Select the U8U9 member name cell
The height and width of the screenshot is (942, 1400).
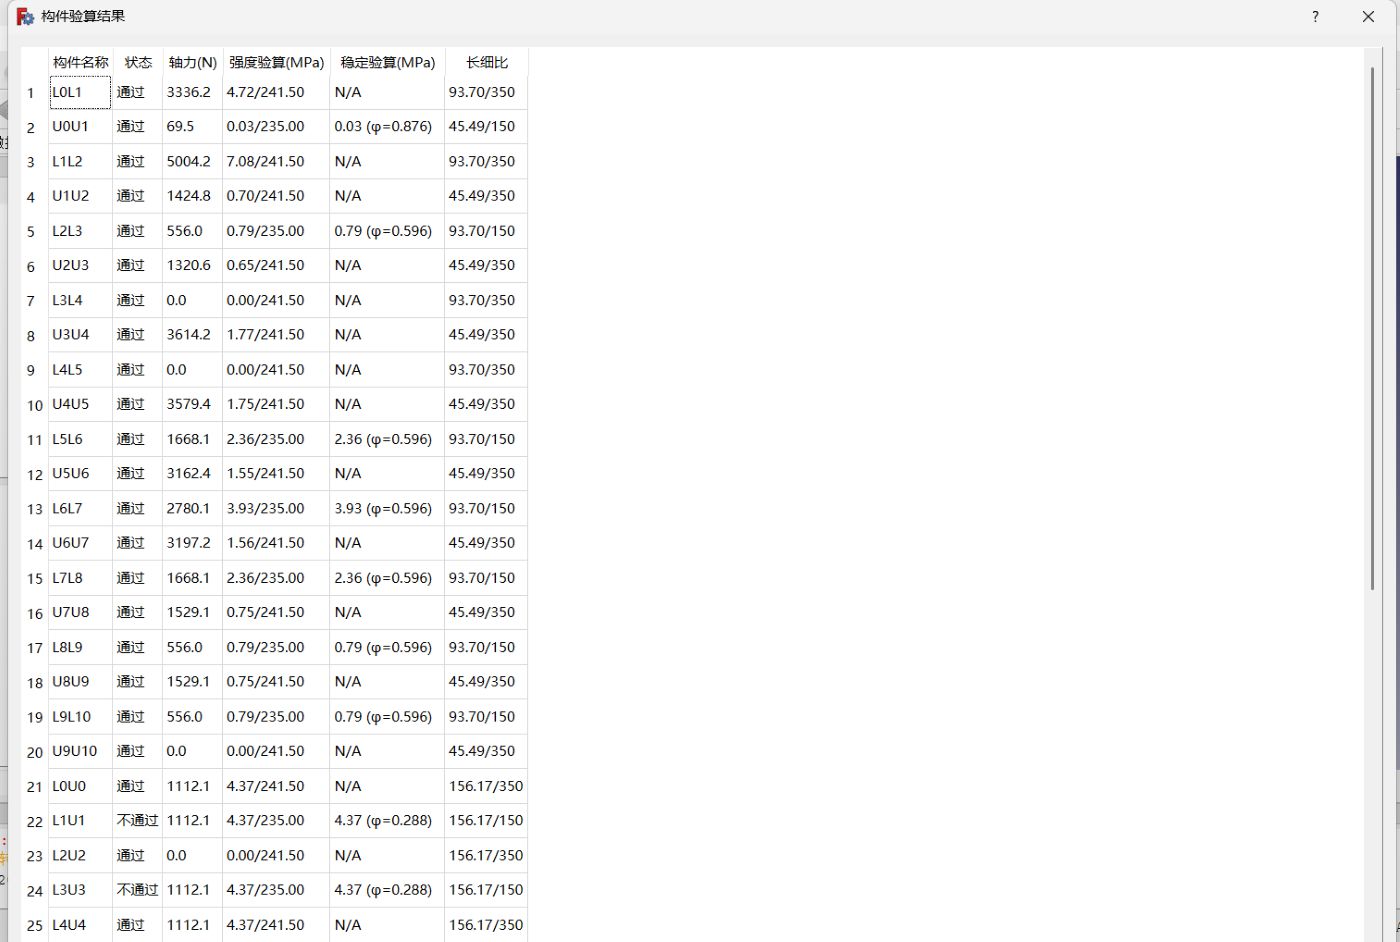81,682
